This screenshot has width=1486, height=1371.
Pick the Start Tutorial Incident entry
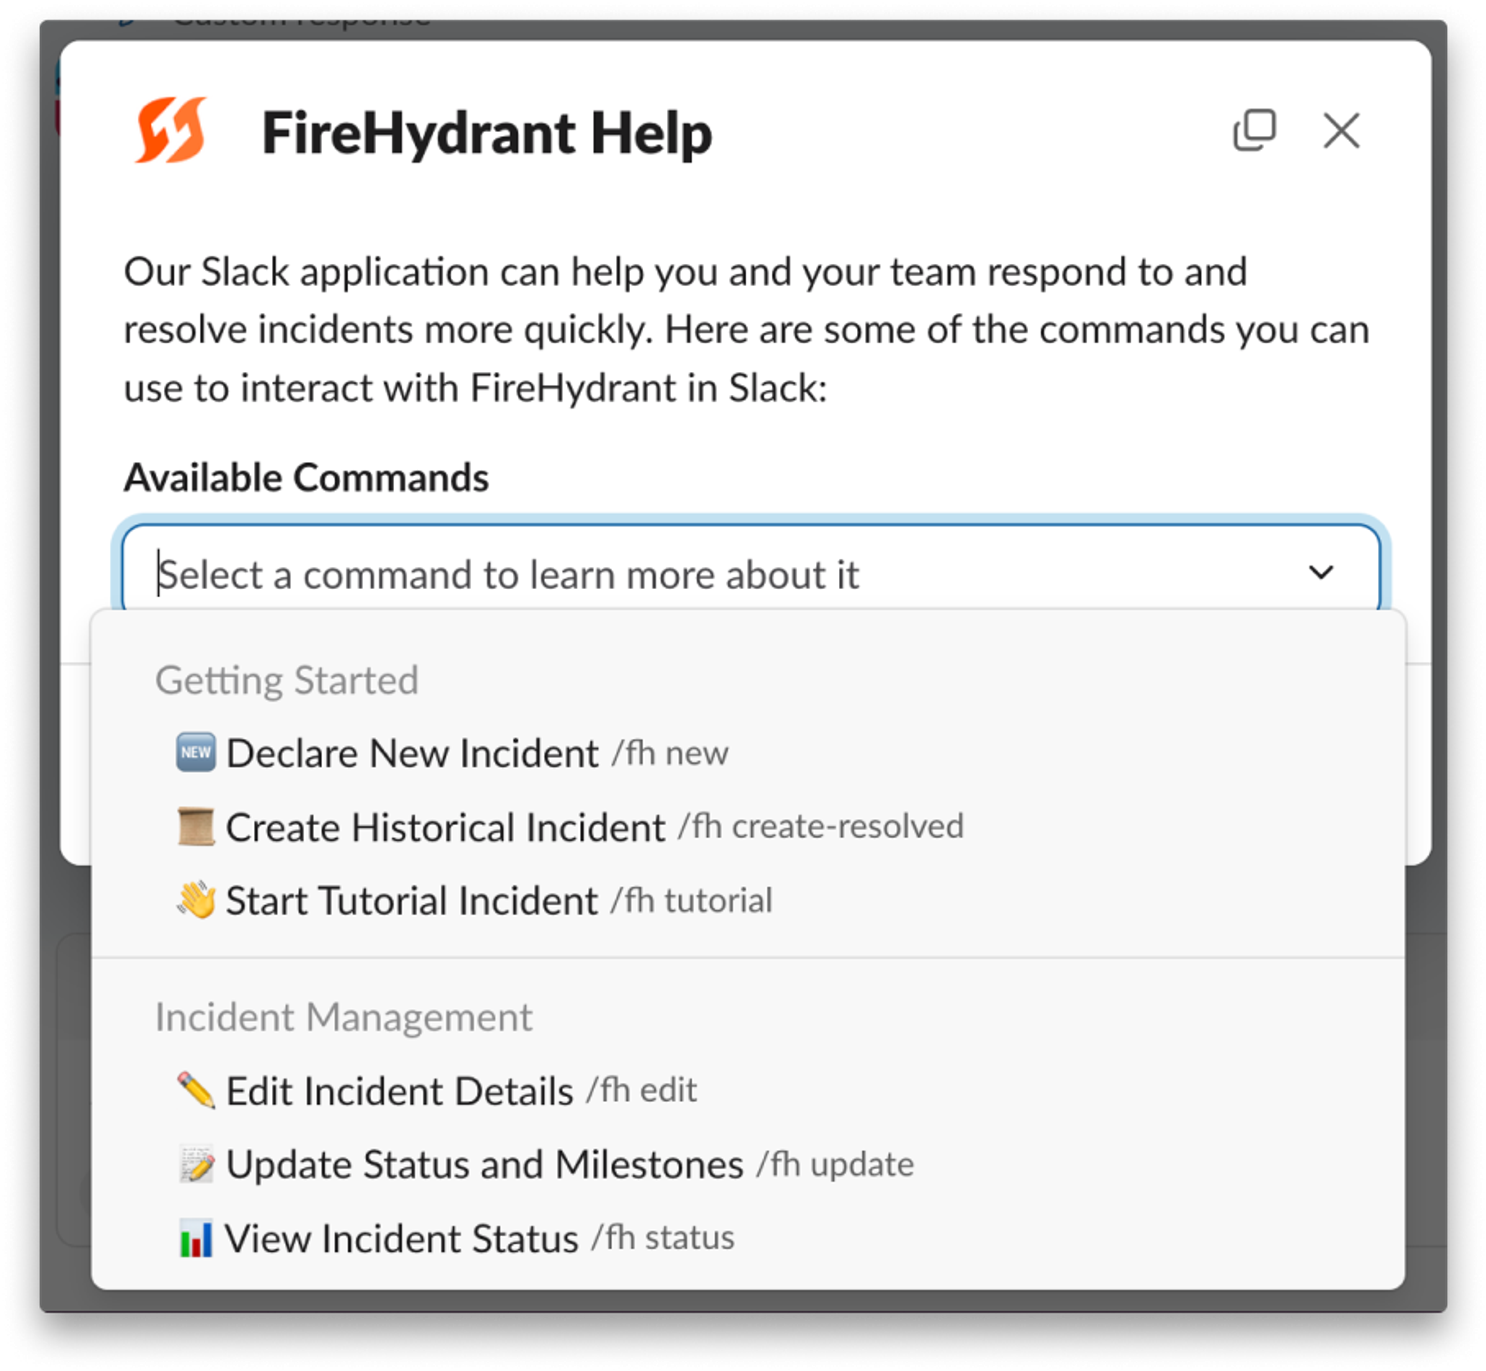pyautogui.click(x=748, y=900)
